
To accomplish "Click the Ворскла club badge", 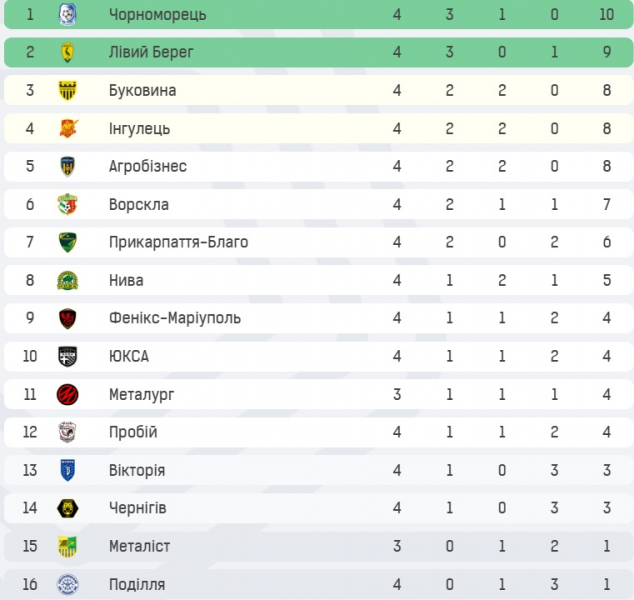I will click(68, 204).
